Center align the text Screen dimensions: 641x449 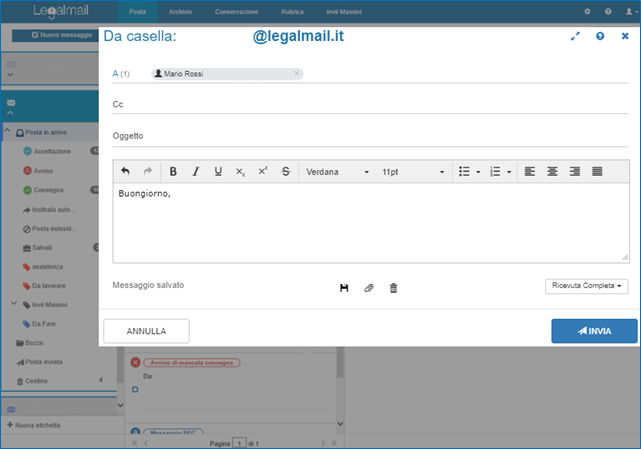[552, 172]
